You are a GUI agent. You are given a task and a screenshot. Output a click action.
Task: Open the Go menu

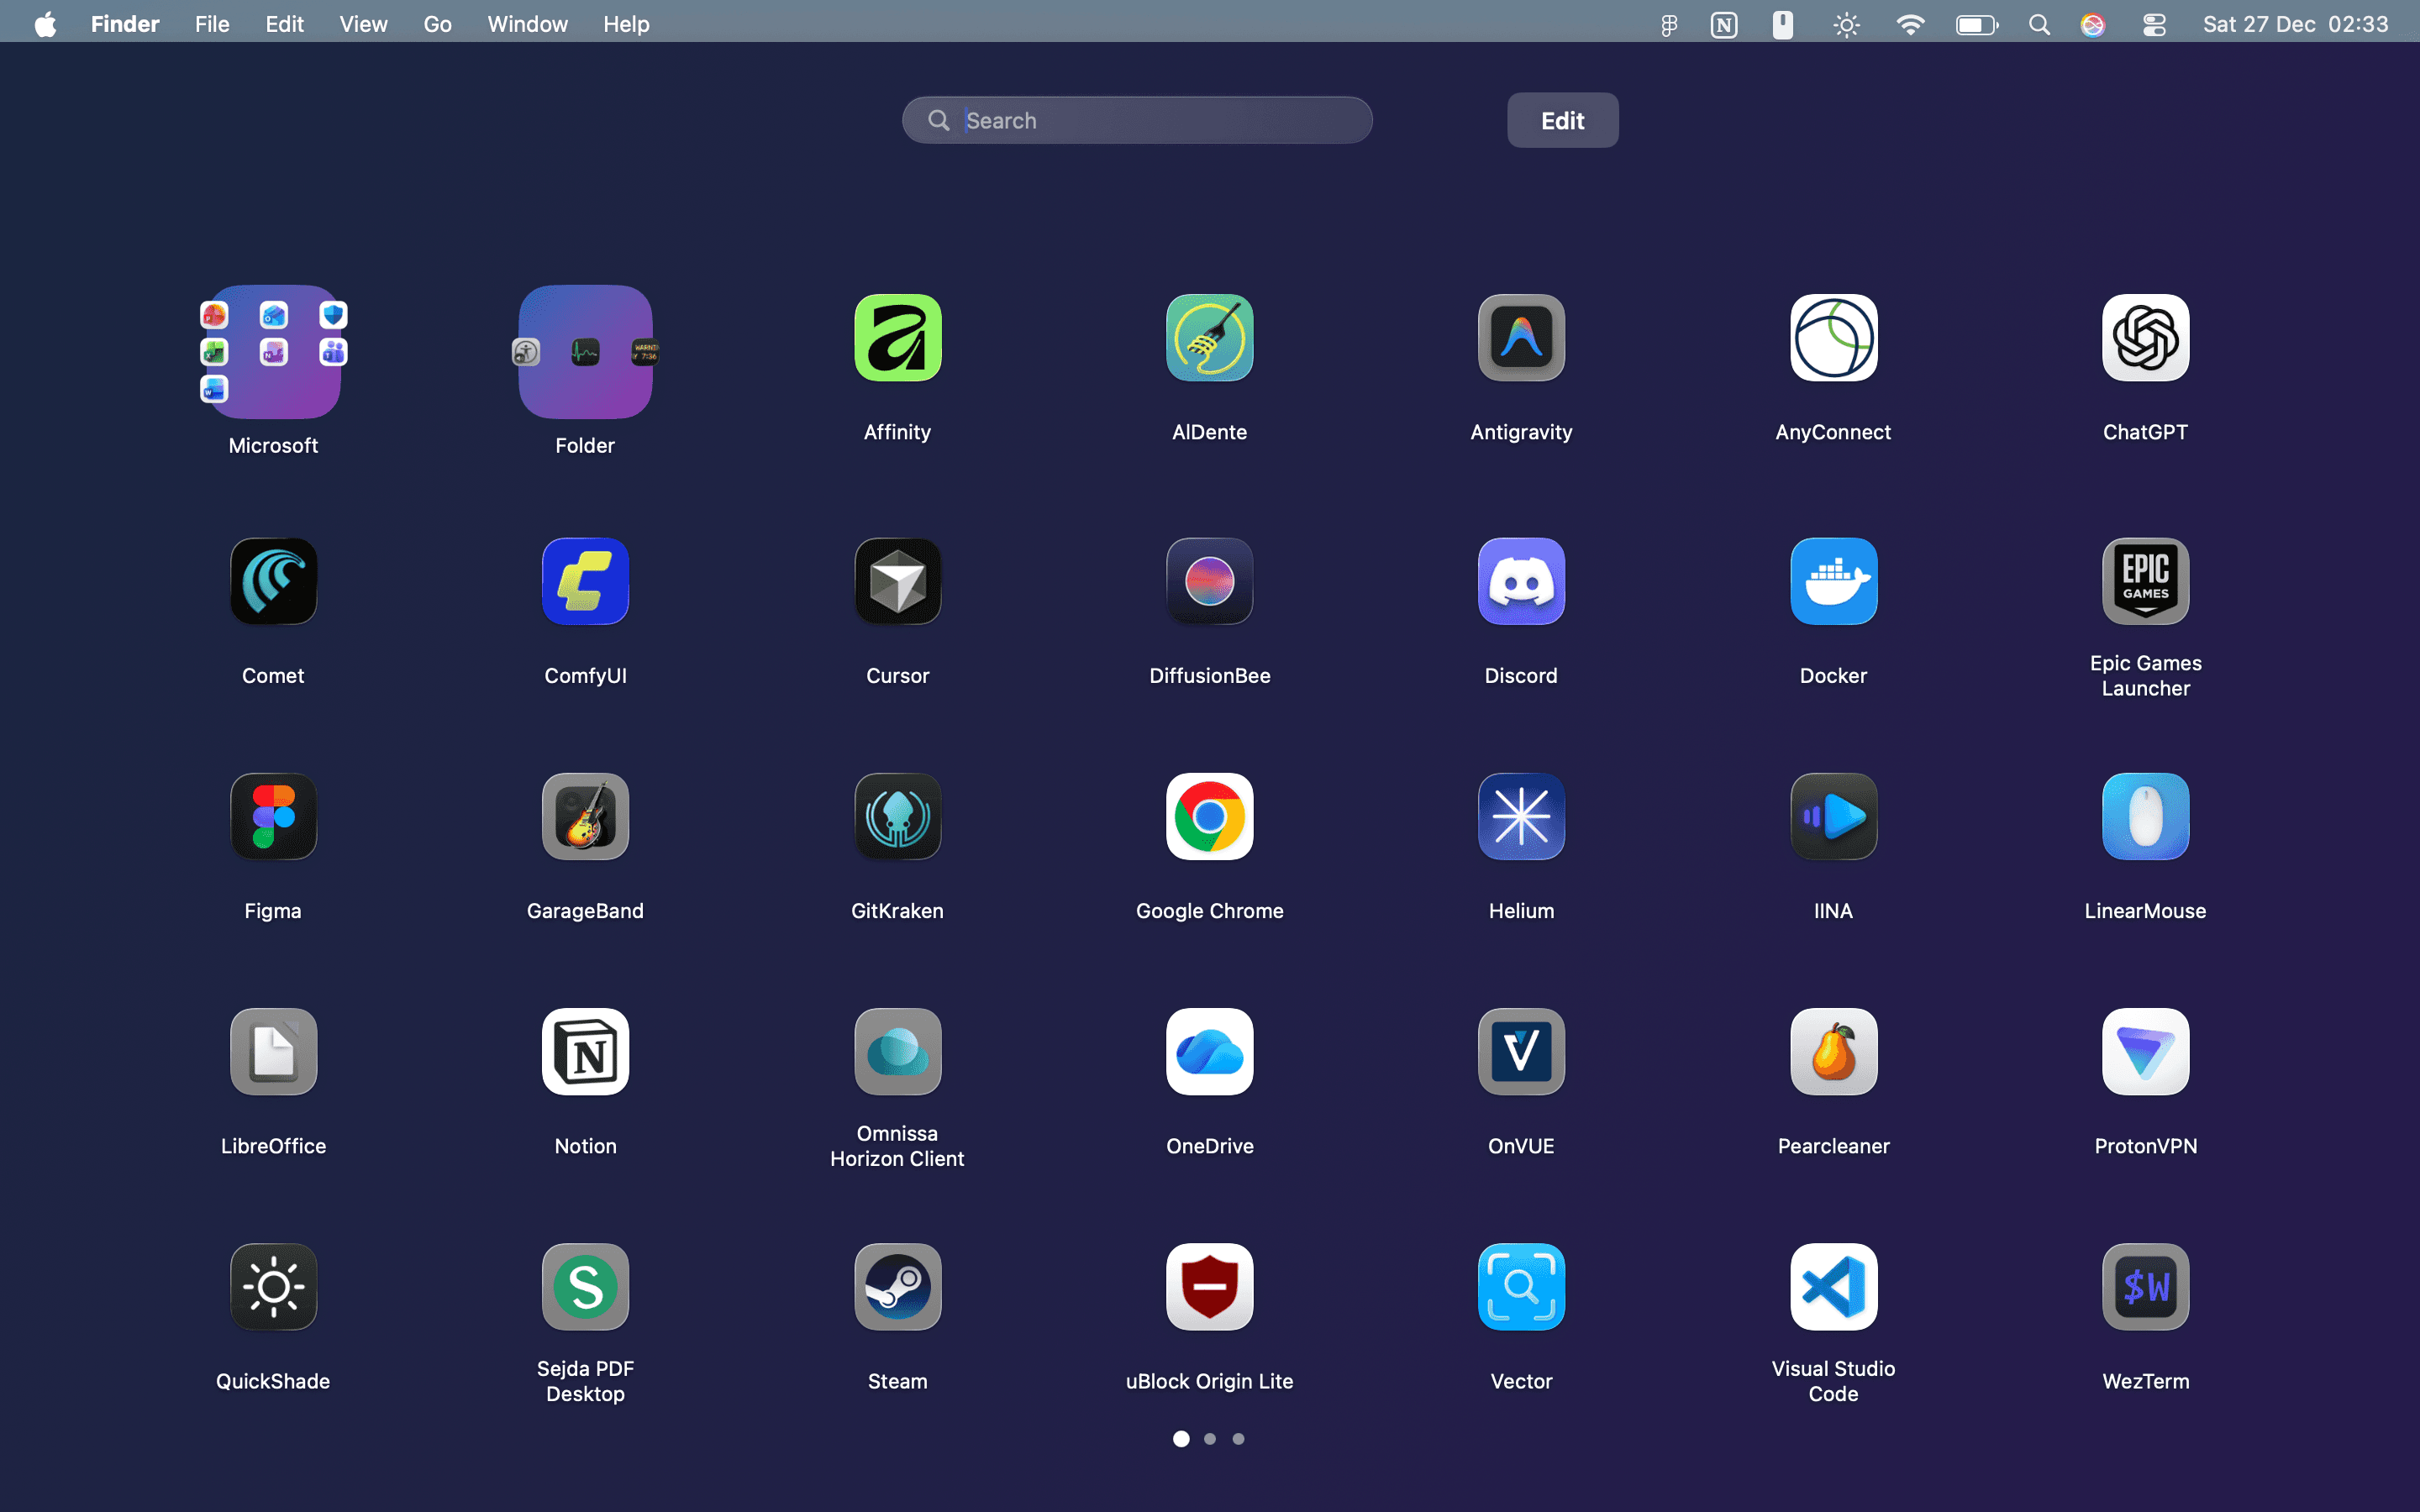point(438,23)
